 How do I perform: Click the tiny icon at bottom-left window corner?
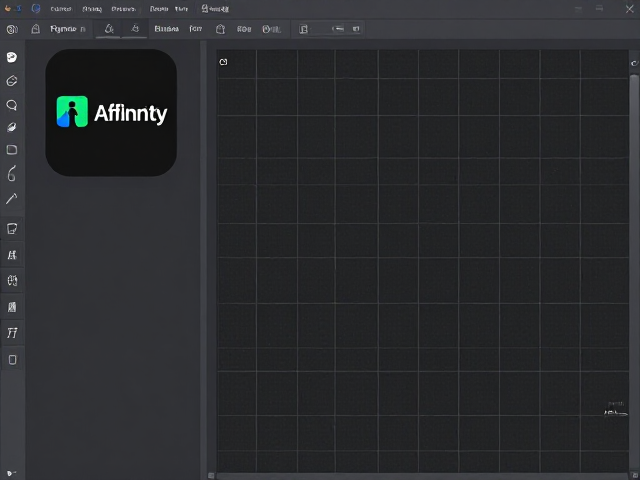[11, 473]
